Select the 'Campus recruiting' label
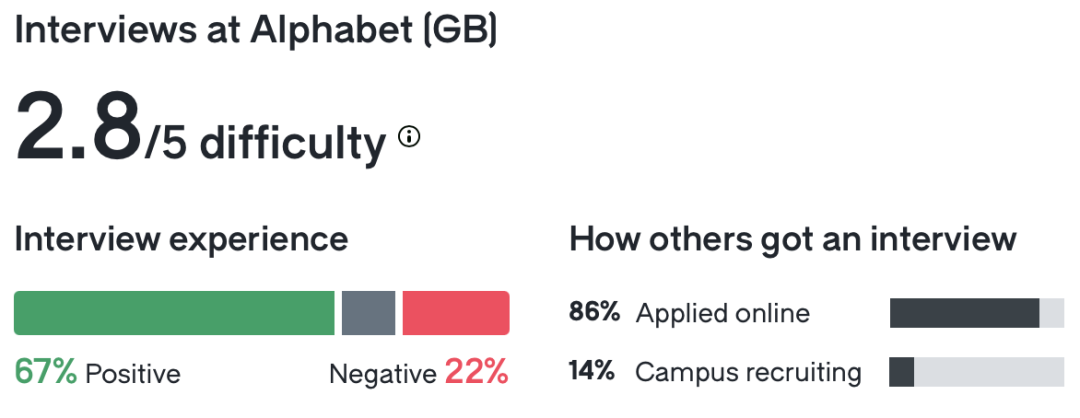The height and width of the screenshot is (418, 1080). (749, 373)
